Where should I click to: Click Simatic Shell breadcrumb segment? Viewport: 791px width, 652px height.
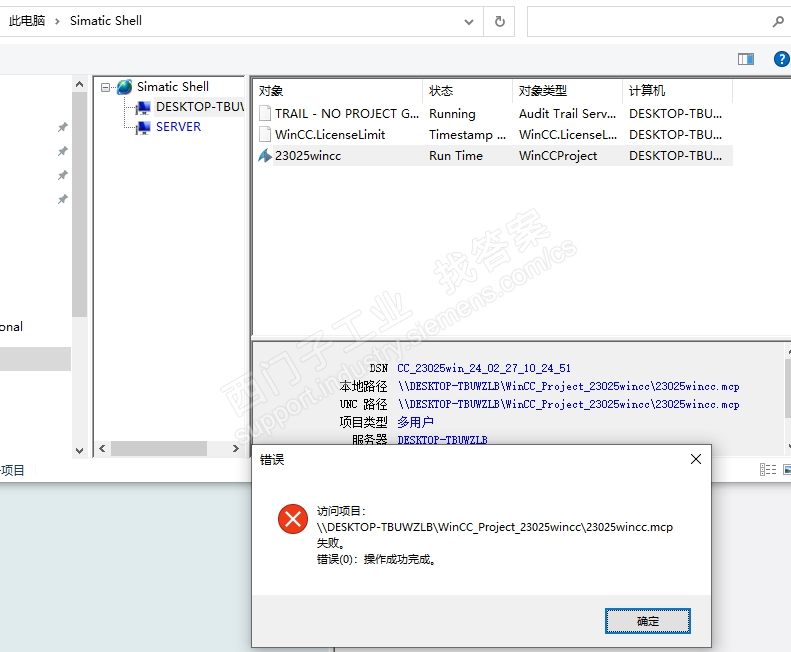point(106,21)
